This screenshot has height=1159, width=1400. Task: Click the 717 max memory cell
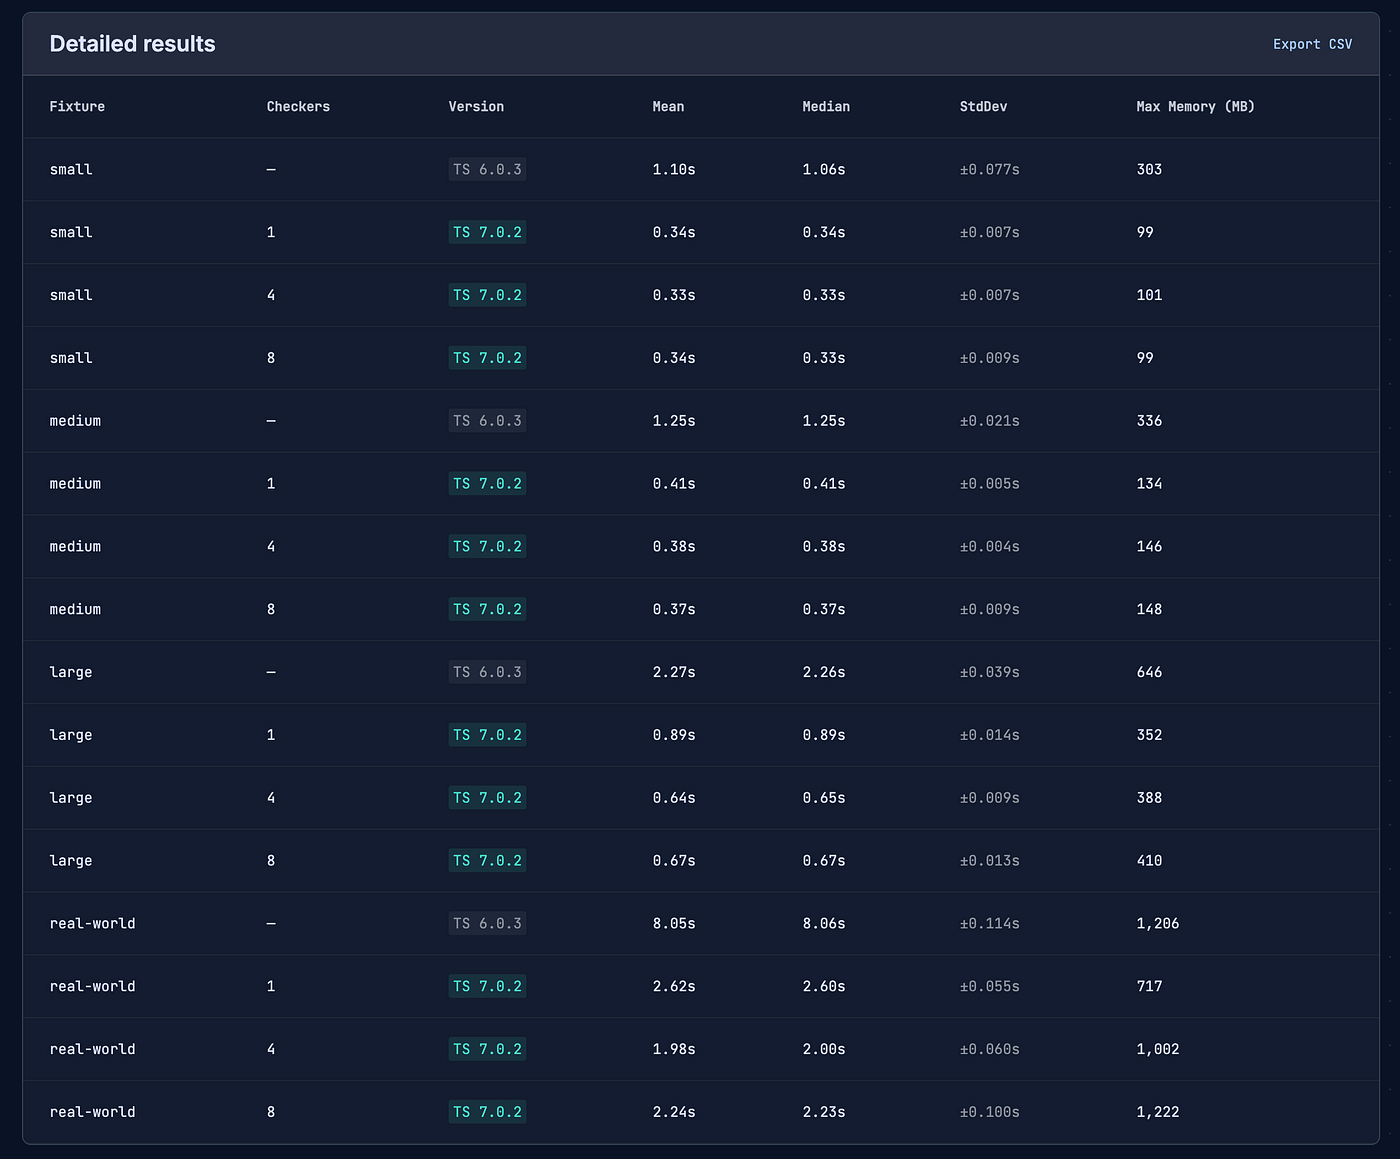tap(1149, 987)
